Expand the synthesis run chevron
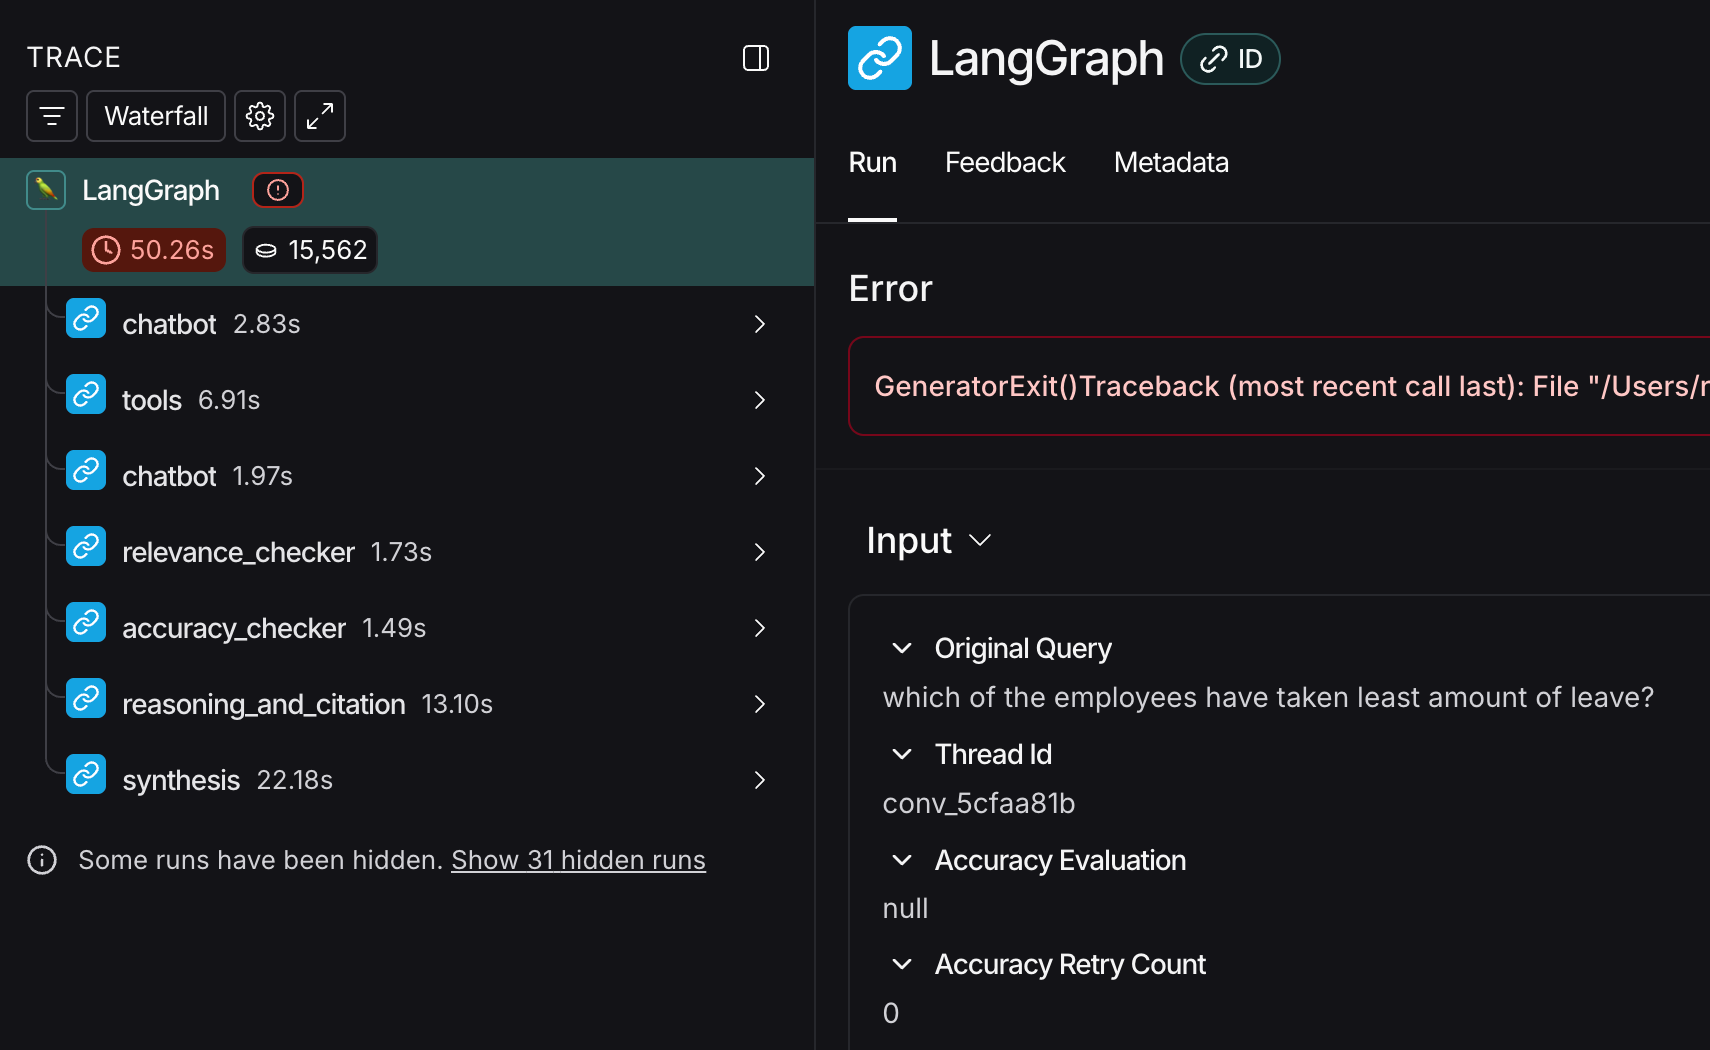Image resolution: width=1710 pixels, height=1050 pixels. (760, 780)
